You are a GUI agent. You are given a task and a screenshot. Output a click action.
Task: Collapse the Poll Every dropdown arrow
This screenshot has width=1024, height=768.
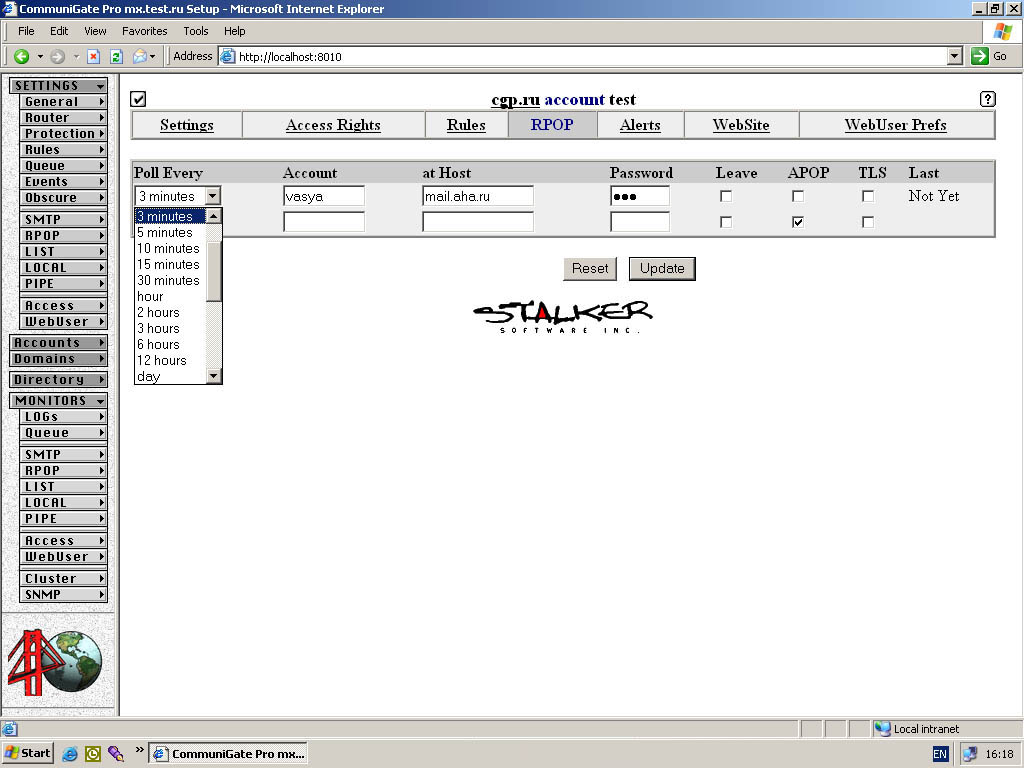click(x=213, y=196)
